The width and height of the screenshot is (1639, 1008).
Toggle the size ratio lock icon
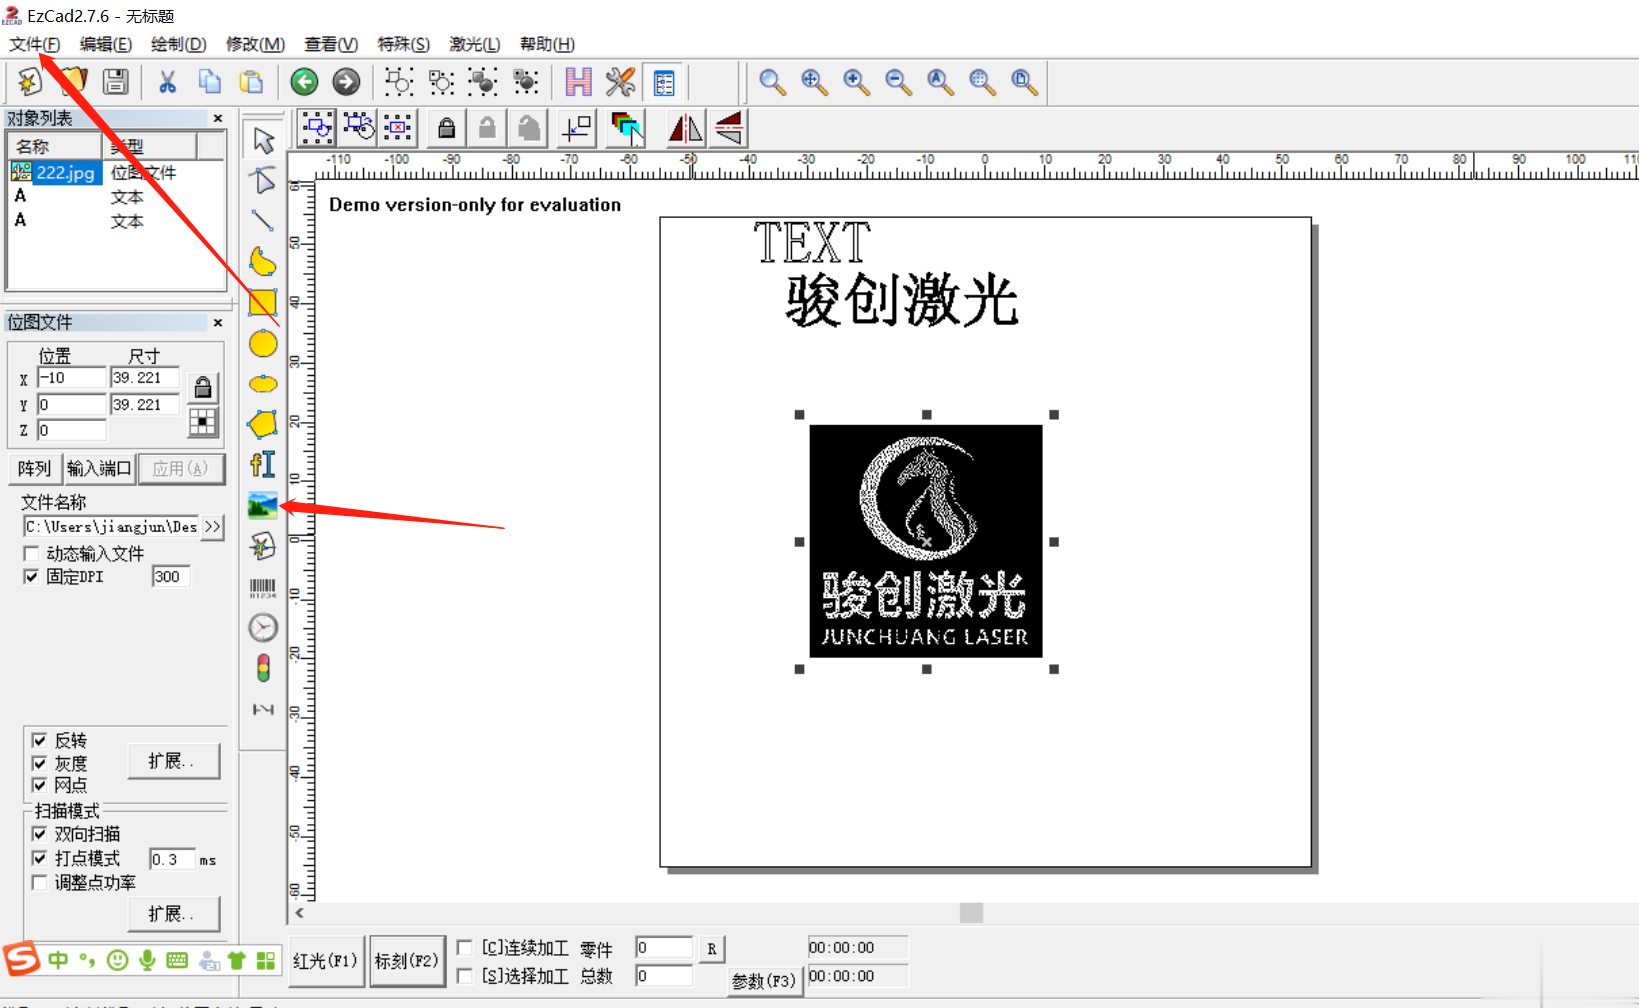(x=203, y=387)
